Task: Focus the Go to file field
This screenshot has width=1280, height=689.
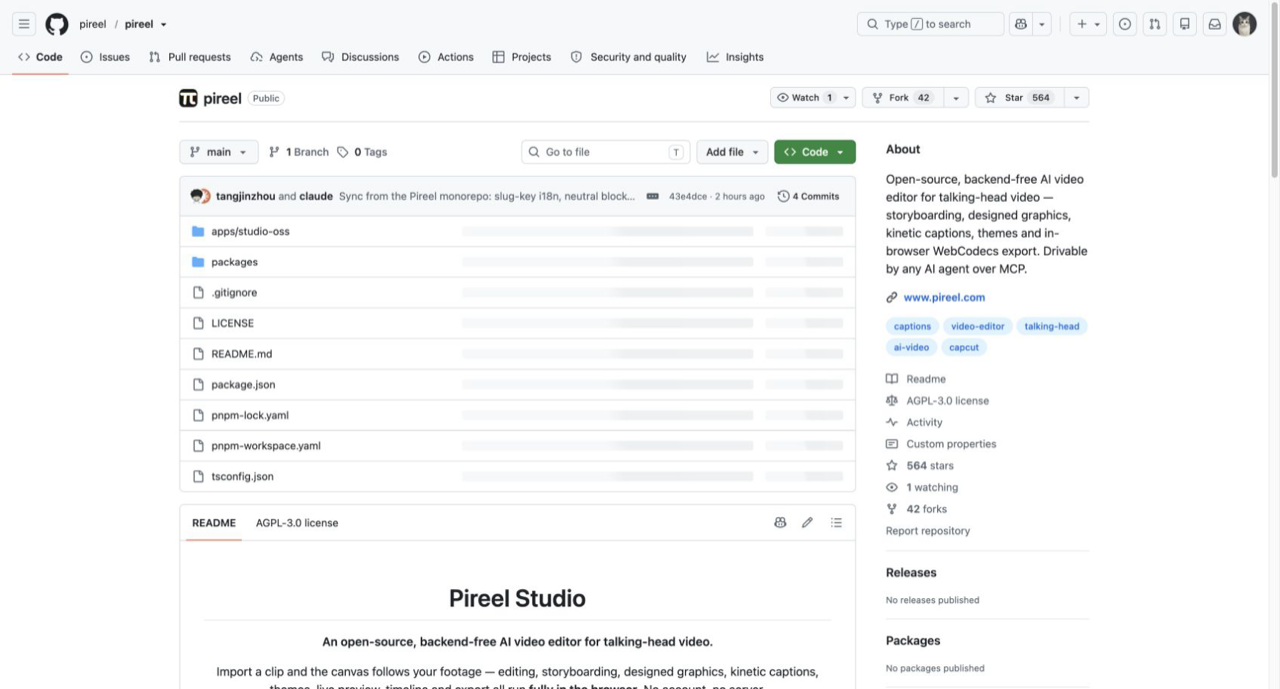Action: click(x=606, y=152)
